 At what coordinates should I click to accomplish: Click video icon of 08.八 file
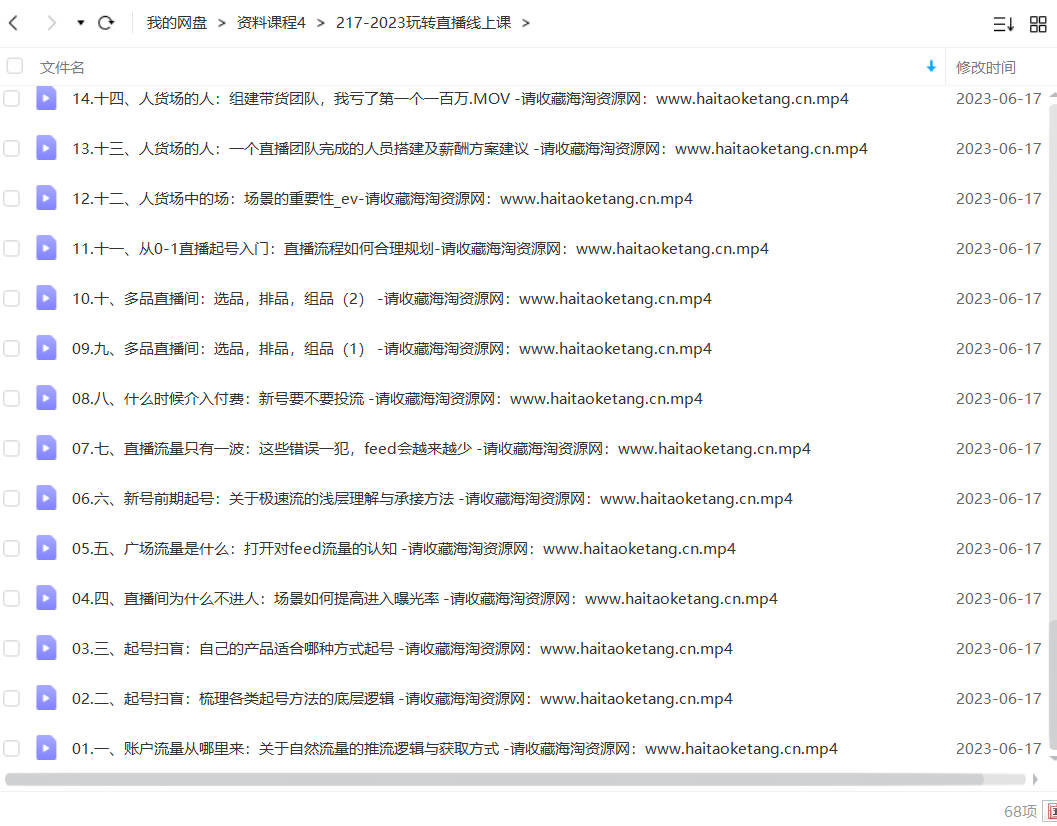point(46,399)
